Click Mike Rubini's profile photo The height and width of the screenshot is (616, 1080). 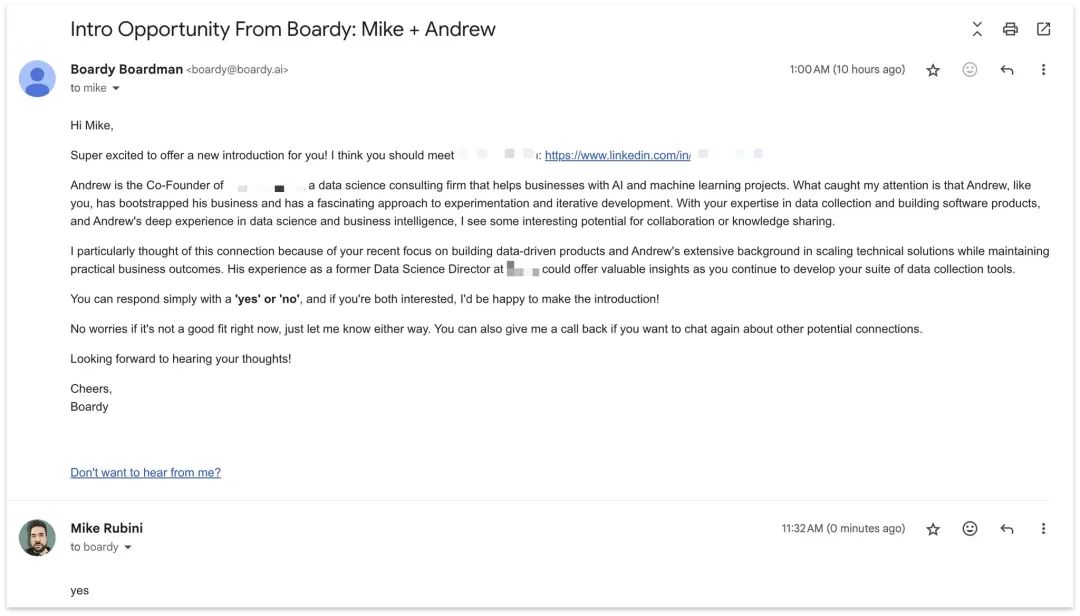37,537
